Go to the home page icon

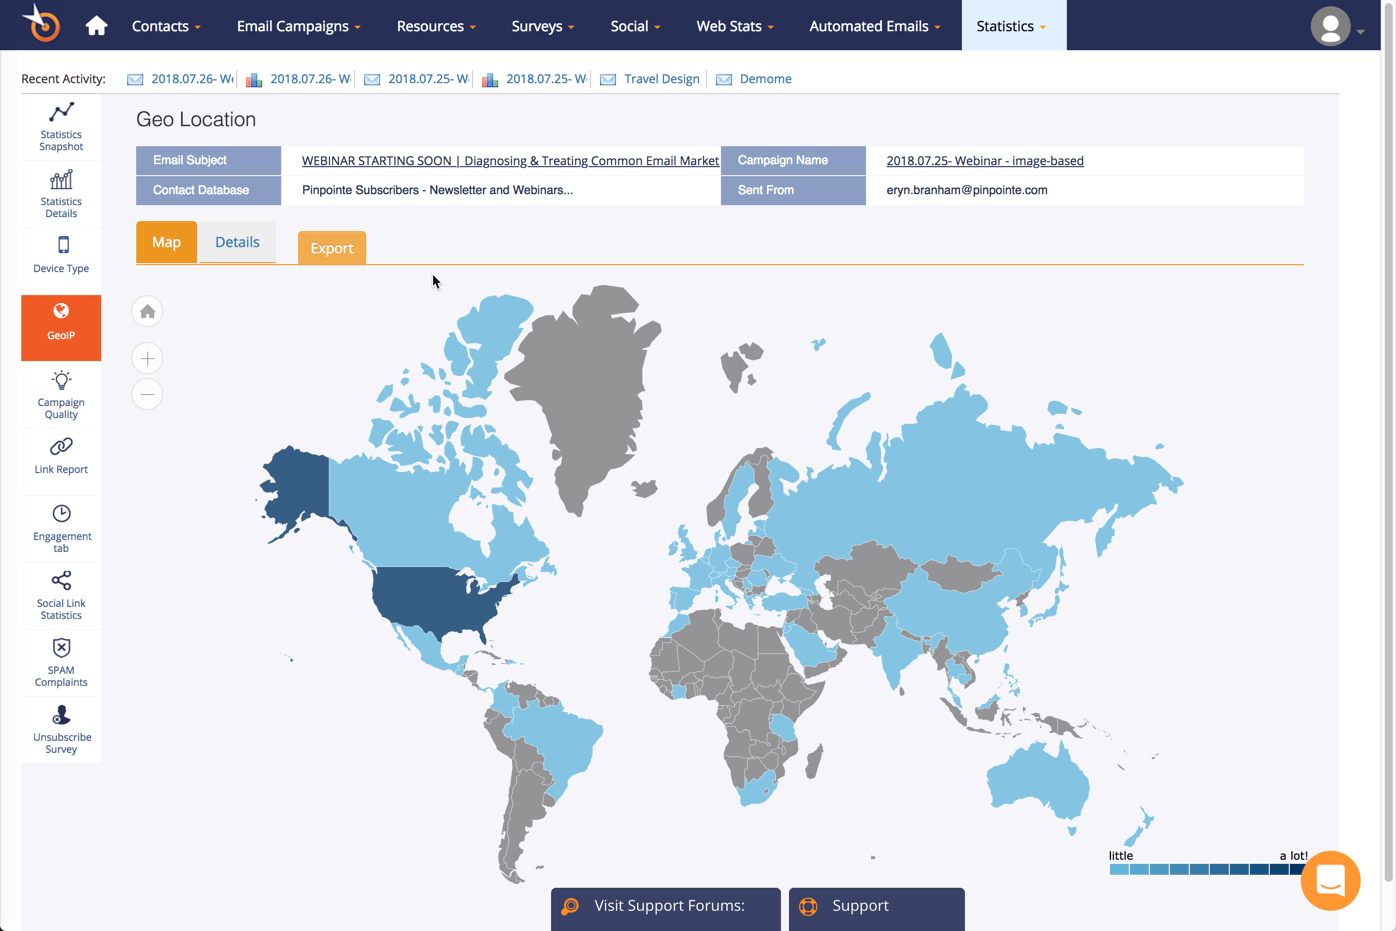coord(96,26)
